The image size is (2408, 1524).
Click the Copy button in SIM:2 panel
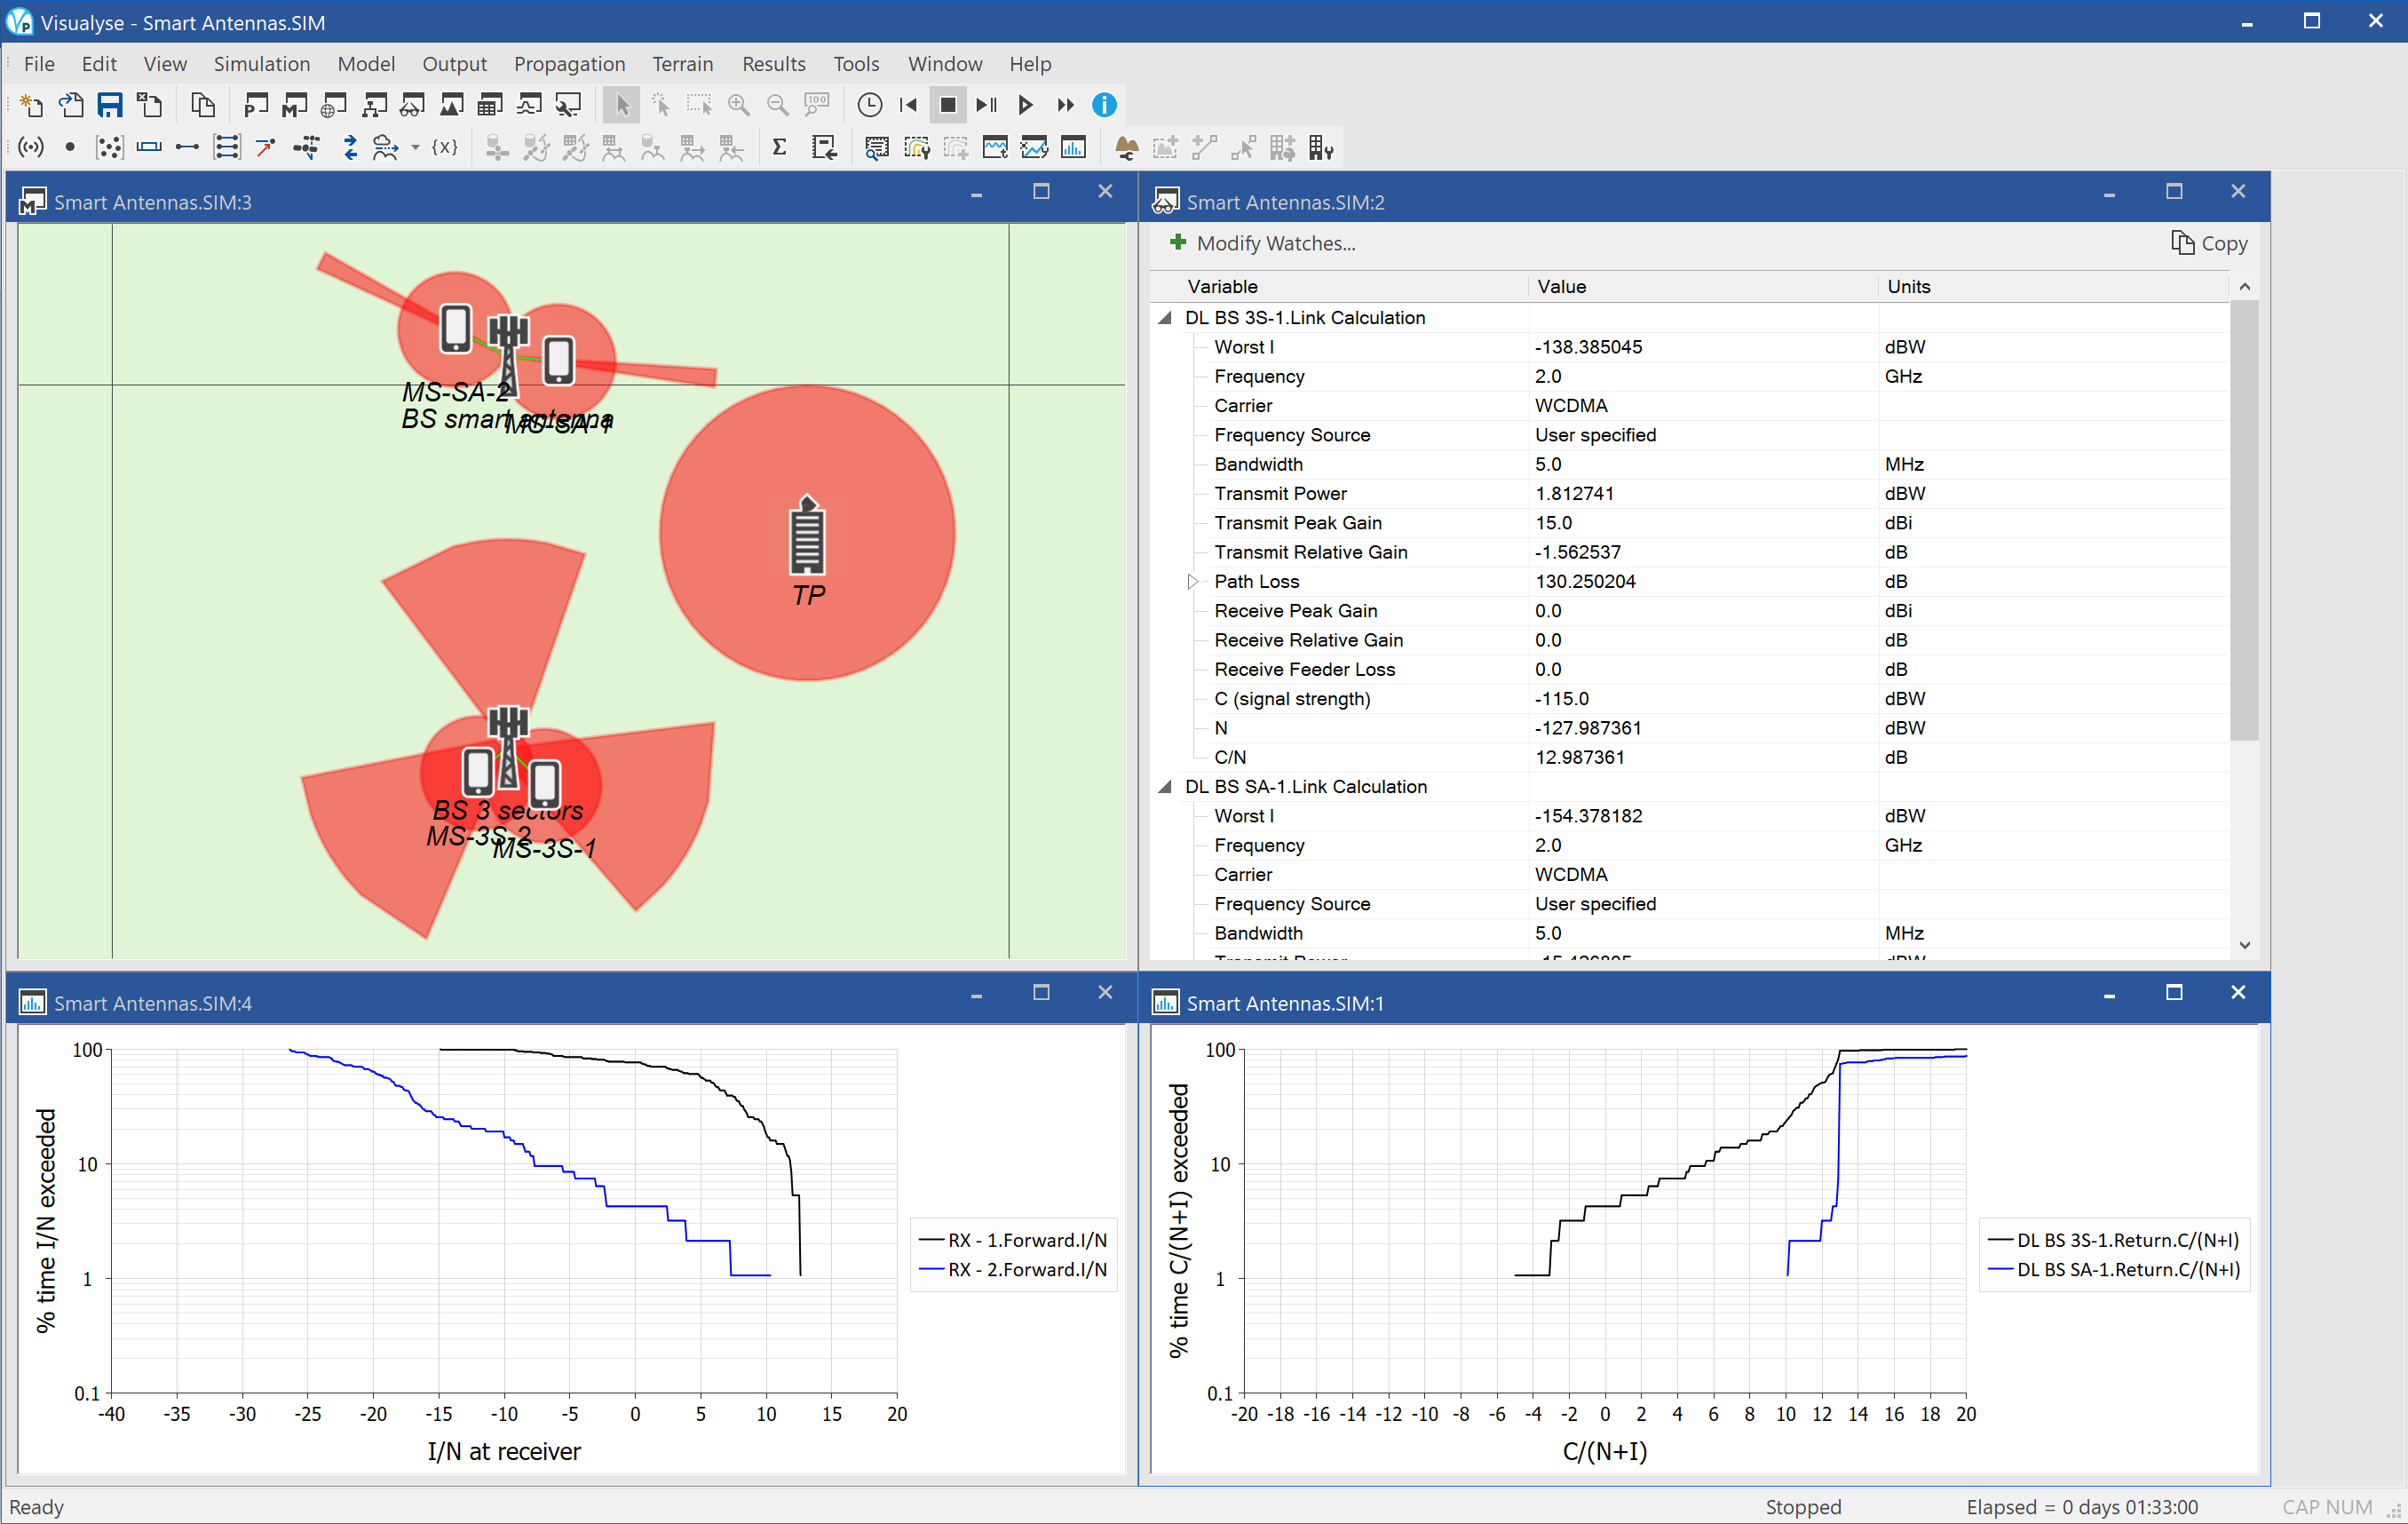2206,244
